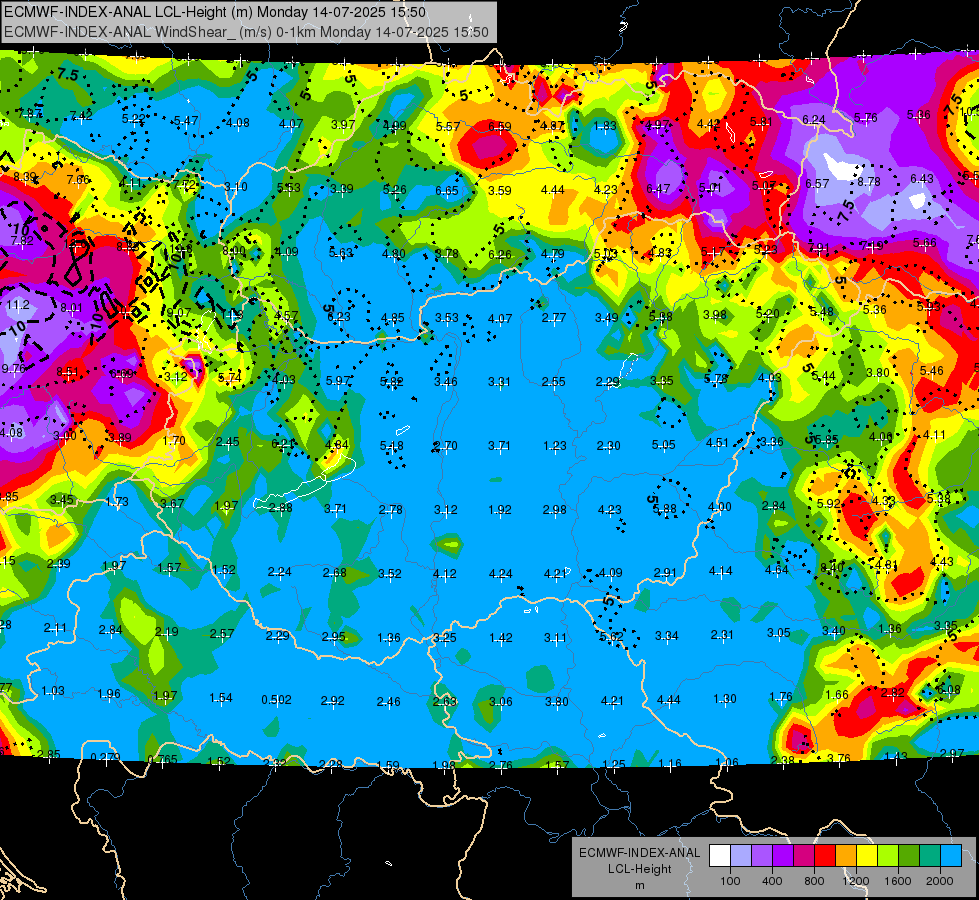The width and height of the screenshot is (979, 900).
Task: Click the wind shear value 2.70
Action: click(445, 445)
